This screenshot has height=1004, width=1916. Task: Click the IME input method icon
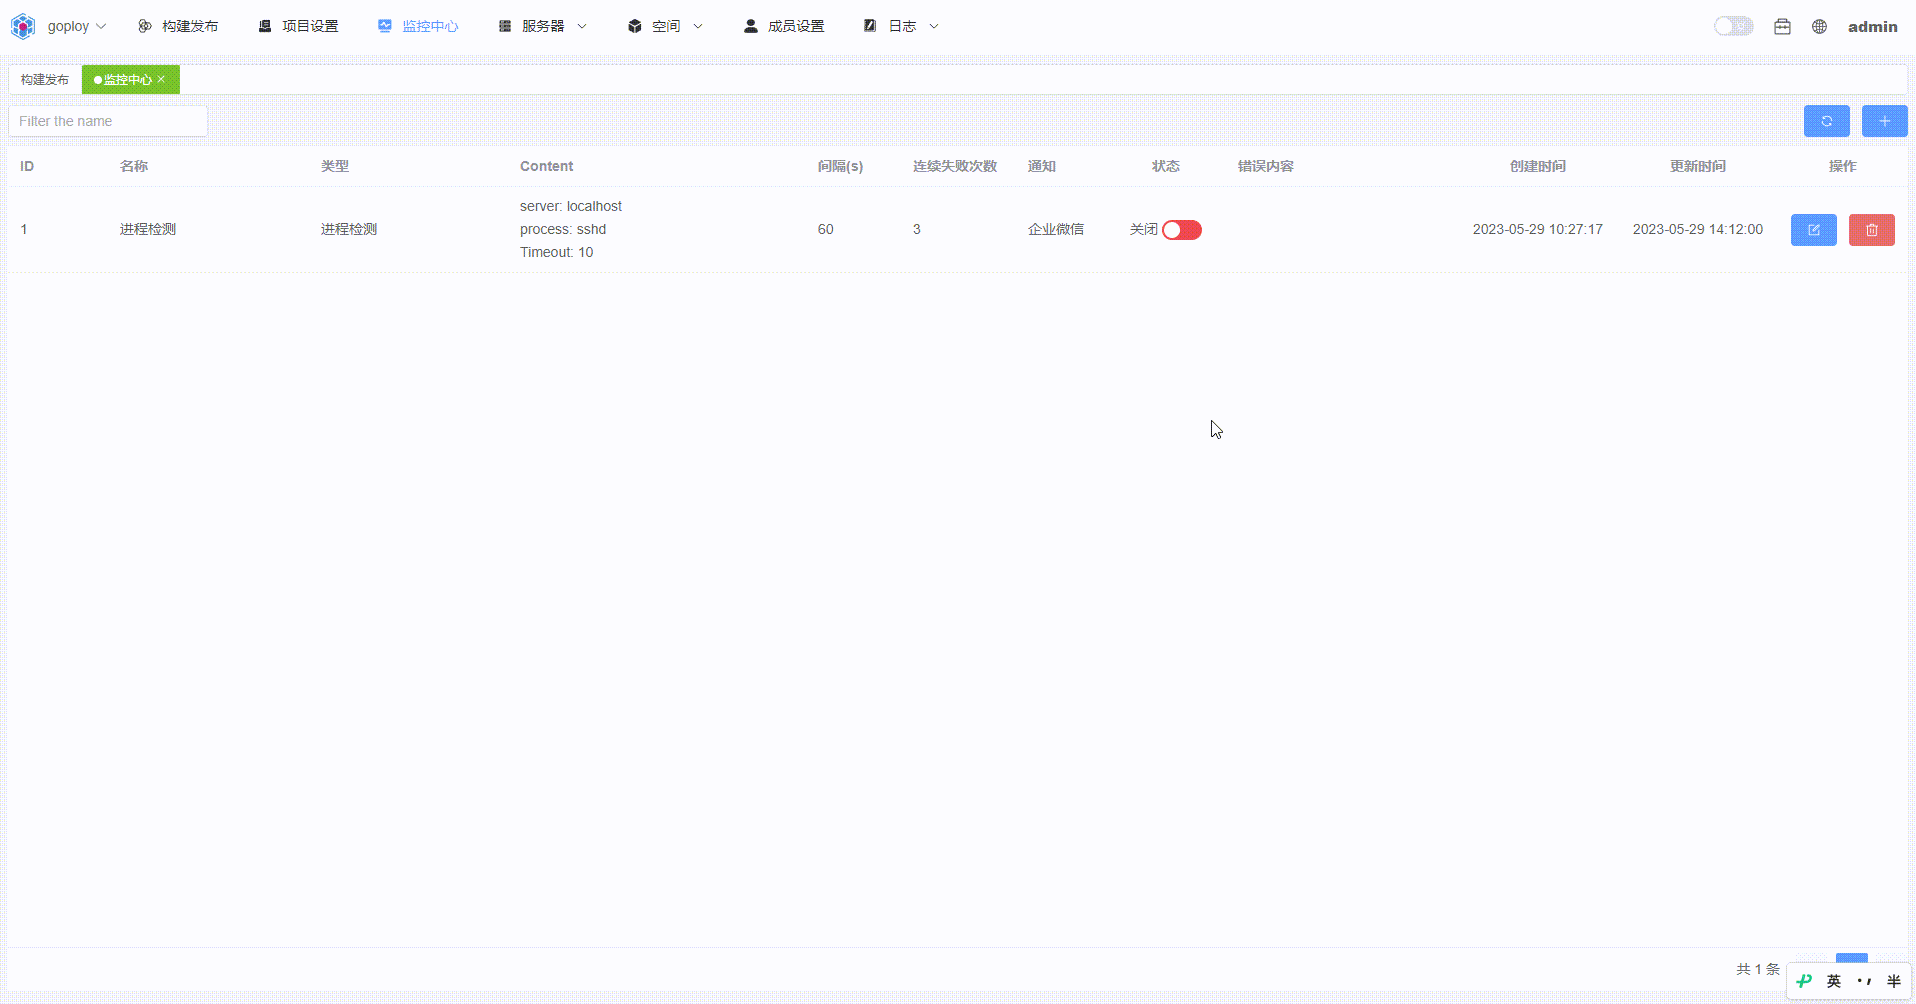pyautogui.click(x=1804, y=981)
